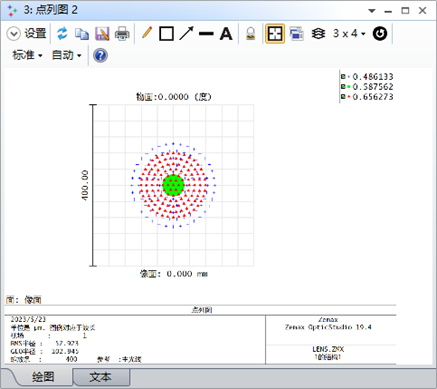Image resolution: width=437 pixels, height=389 pixels.
Task: Save the graphic with the save icon
Action: click(102, 34)
